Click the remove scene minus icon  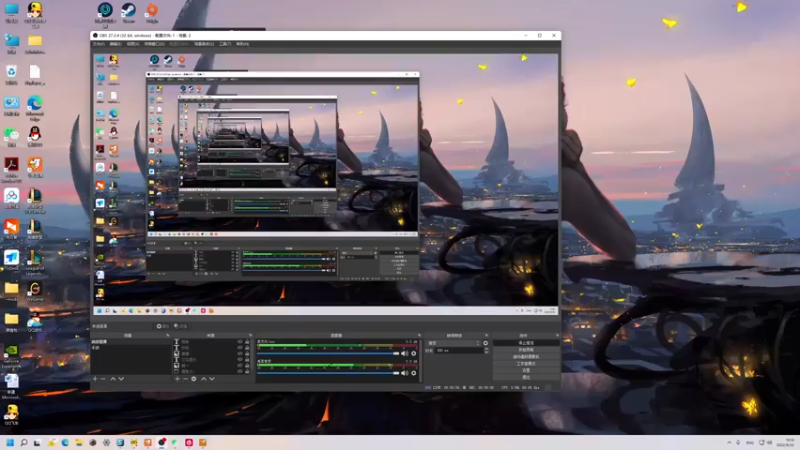click(x=103, y=379)
